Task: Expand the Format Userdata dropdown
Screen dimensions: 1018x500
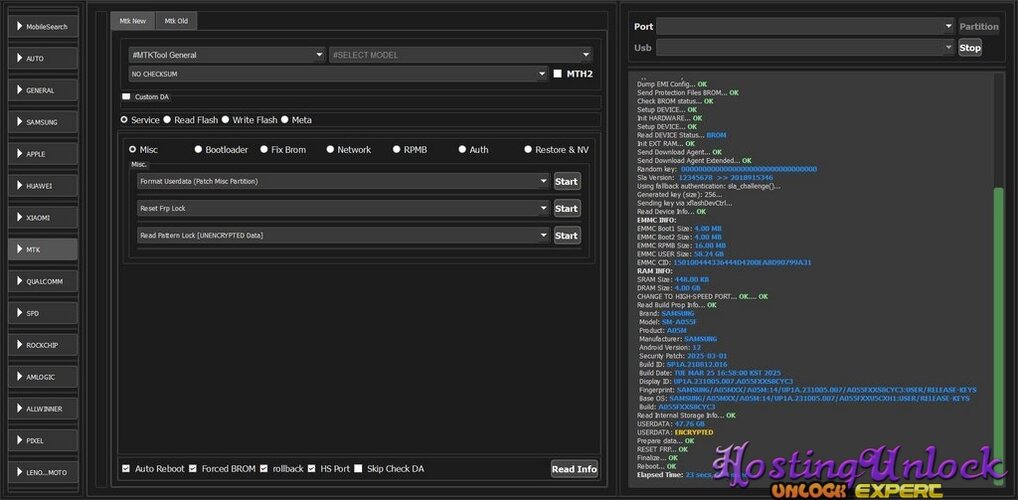Action: point(343,181)
